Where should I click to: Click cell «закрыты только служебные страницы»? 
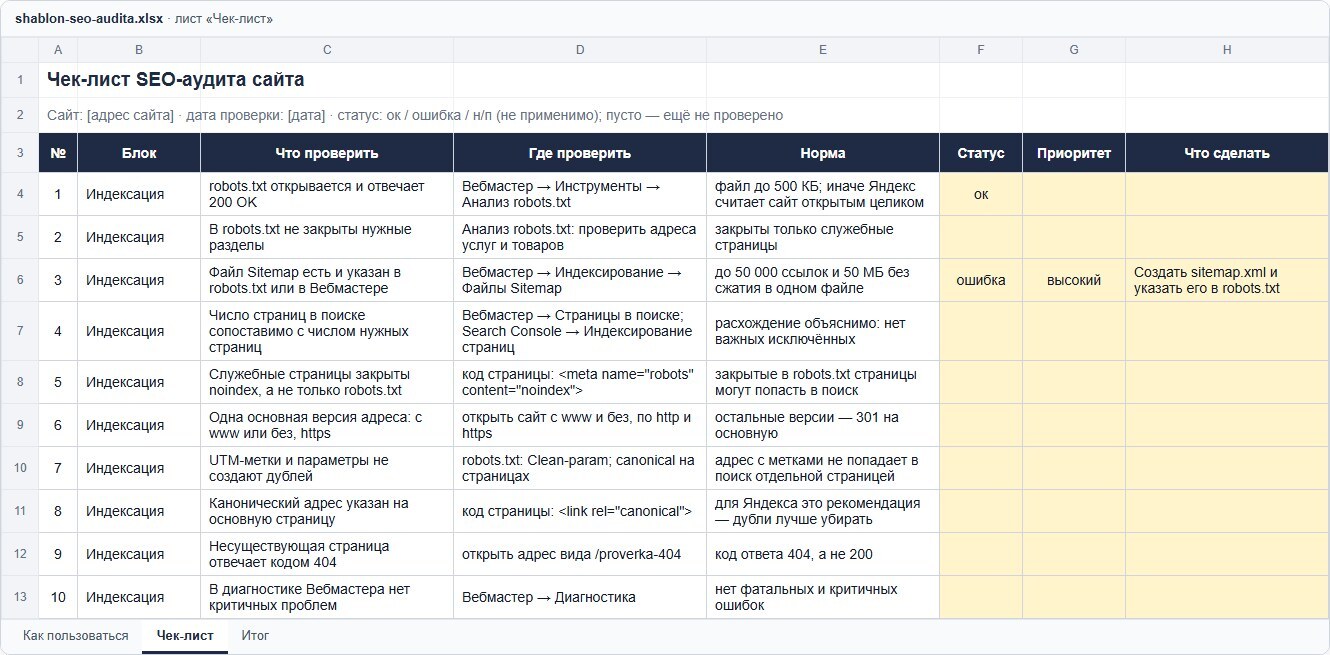pyautogui.click(x=823, y=237)
